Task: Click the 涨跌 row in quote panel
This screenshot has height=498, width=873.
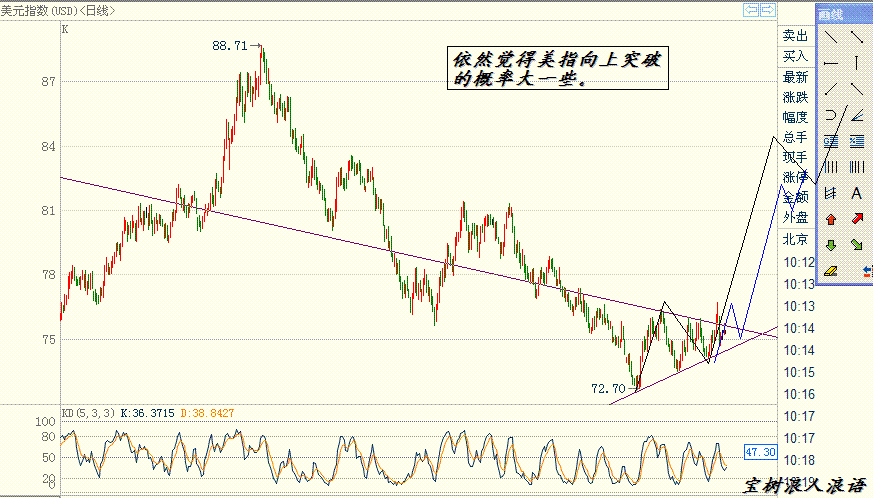Action: coord(795,97)
